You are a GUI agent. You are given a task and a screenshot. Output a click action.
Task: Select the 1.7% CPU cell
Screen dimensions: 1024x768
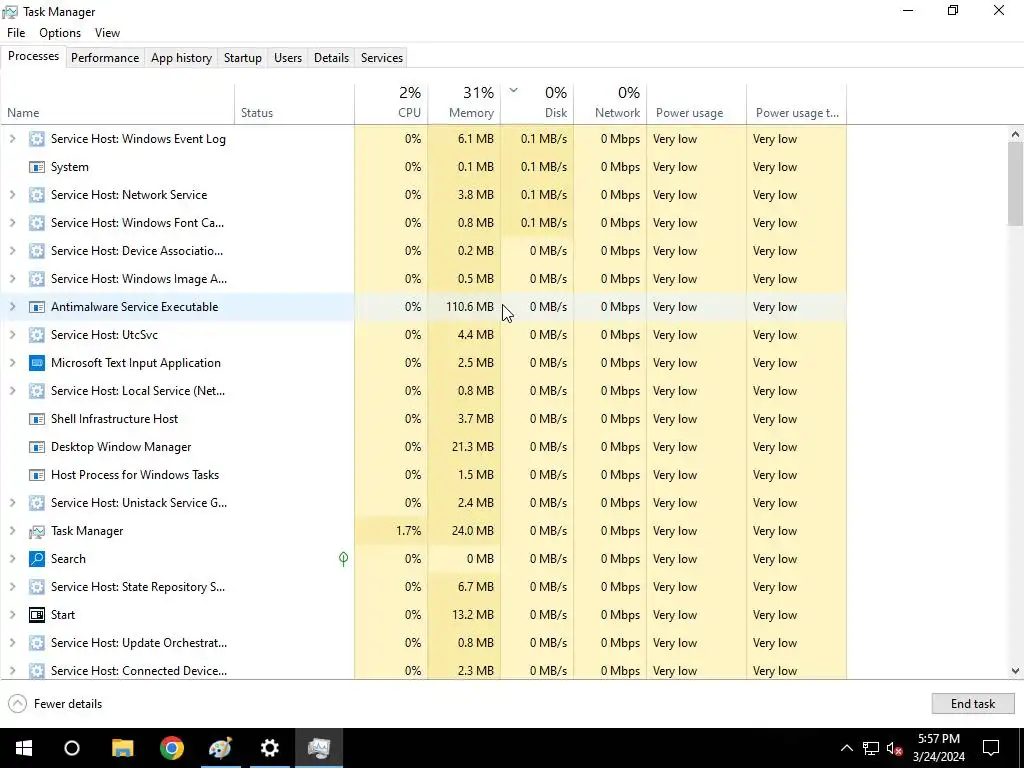(391, 531)
